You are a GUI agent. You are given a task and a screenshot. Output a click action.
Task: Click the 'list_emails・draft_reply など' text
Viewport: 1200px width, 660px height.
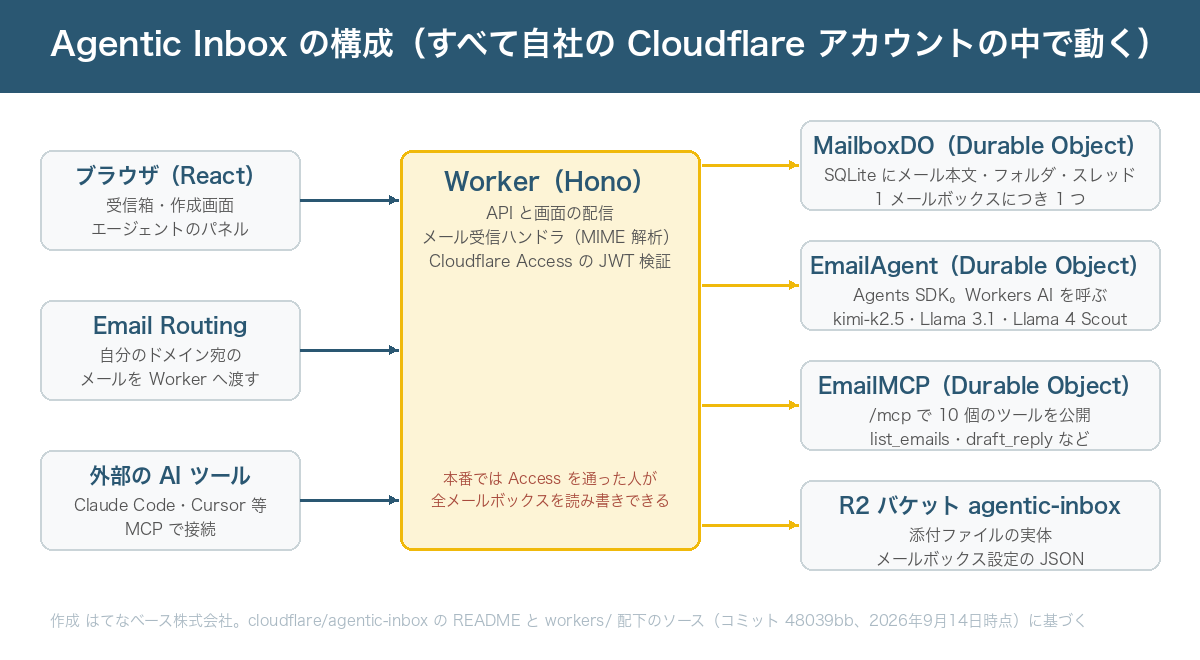pos(980,439)
